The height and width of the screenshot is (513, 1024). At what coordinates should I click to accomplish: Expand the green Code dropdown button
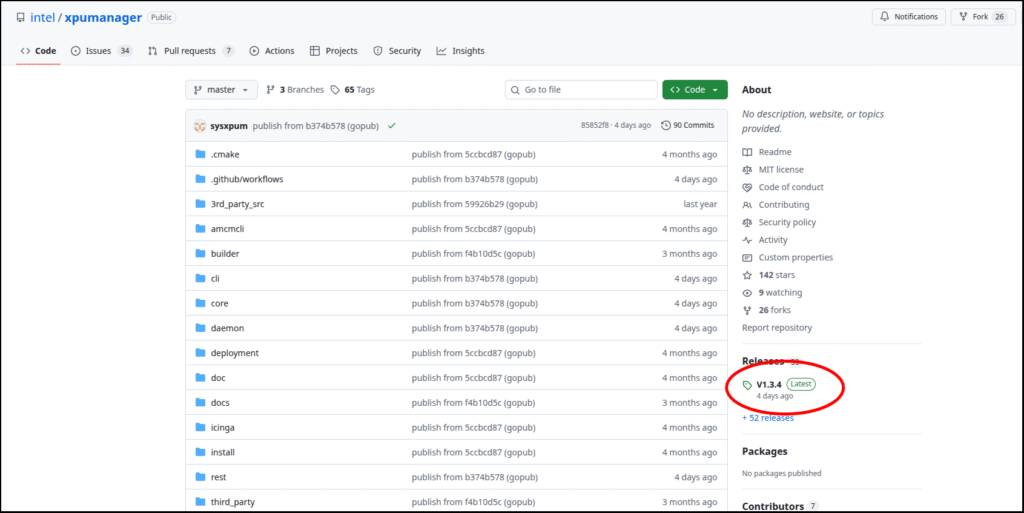pyautogui.click(x=694, y=90)
